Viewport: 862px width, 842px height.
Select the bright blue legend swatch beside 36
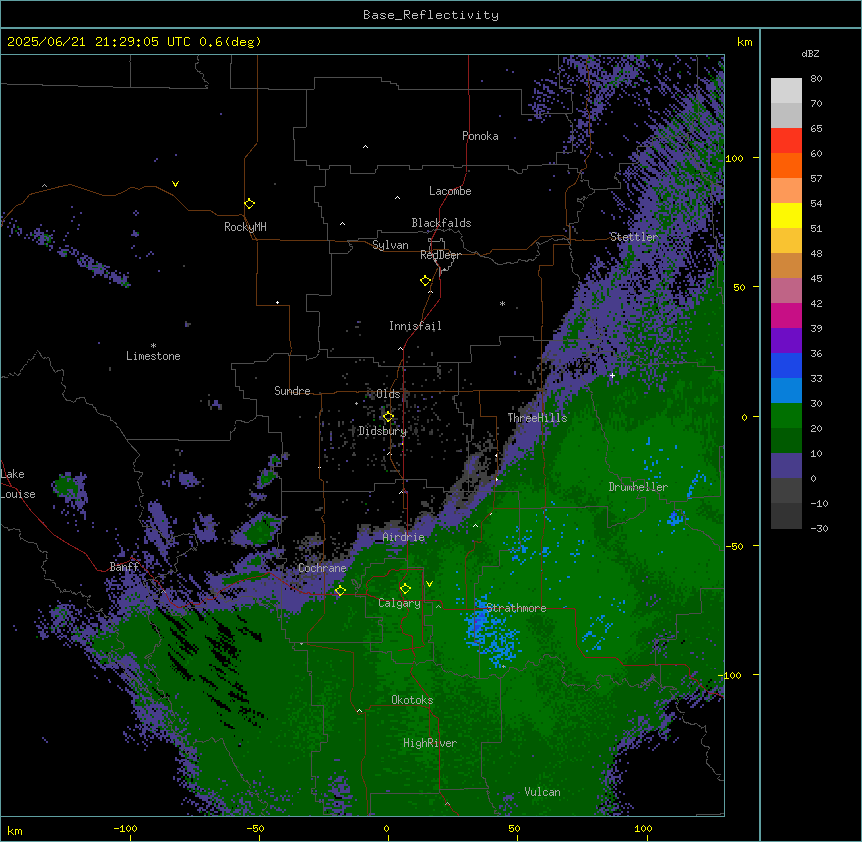tap(786, 366)
